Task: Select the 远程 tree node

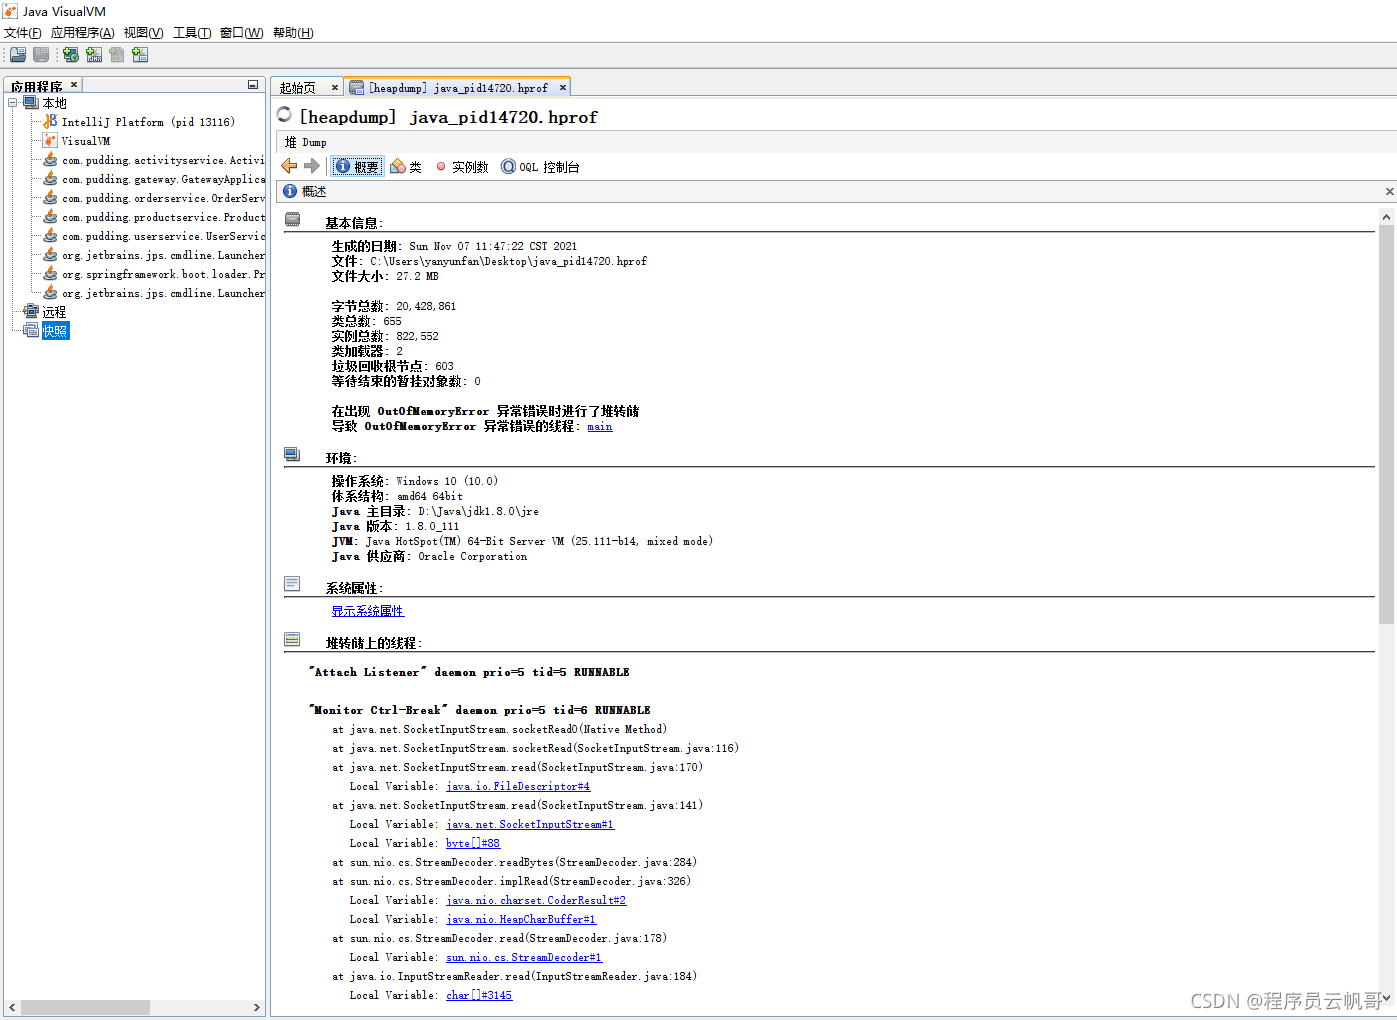Action: (x=54, y=311)
